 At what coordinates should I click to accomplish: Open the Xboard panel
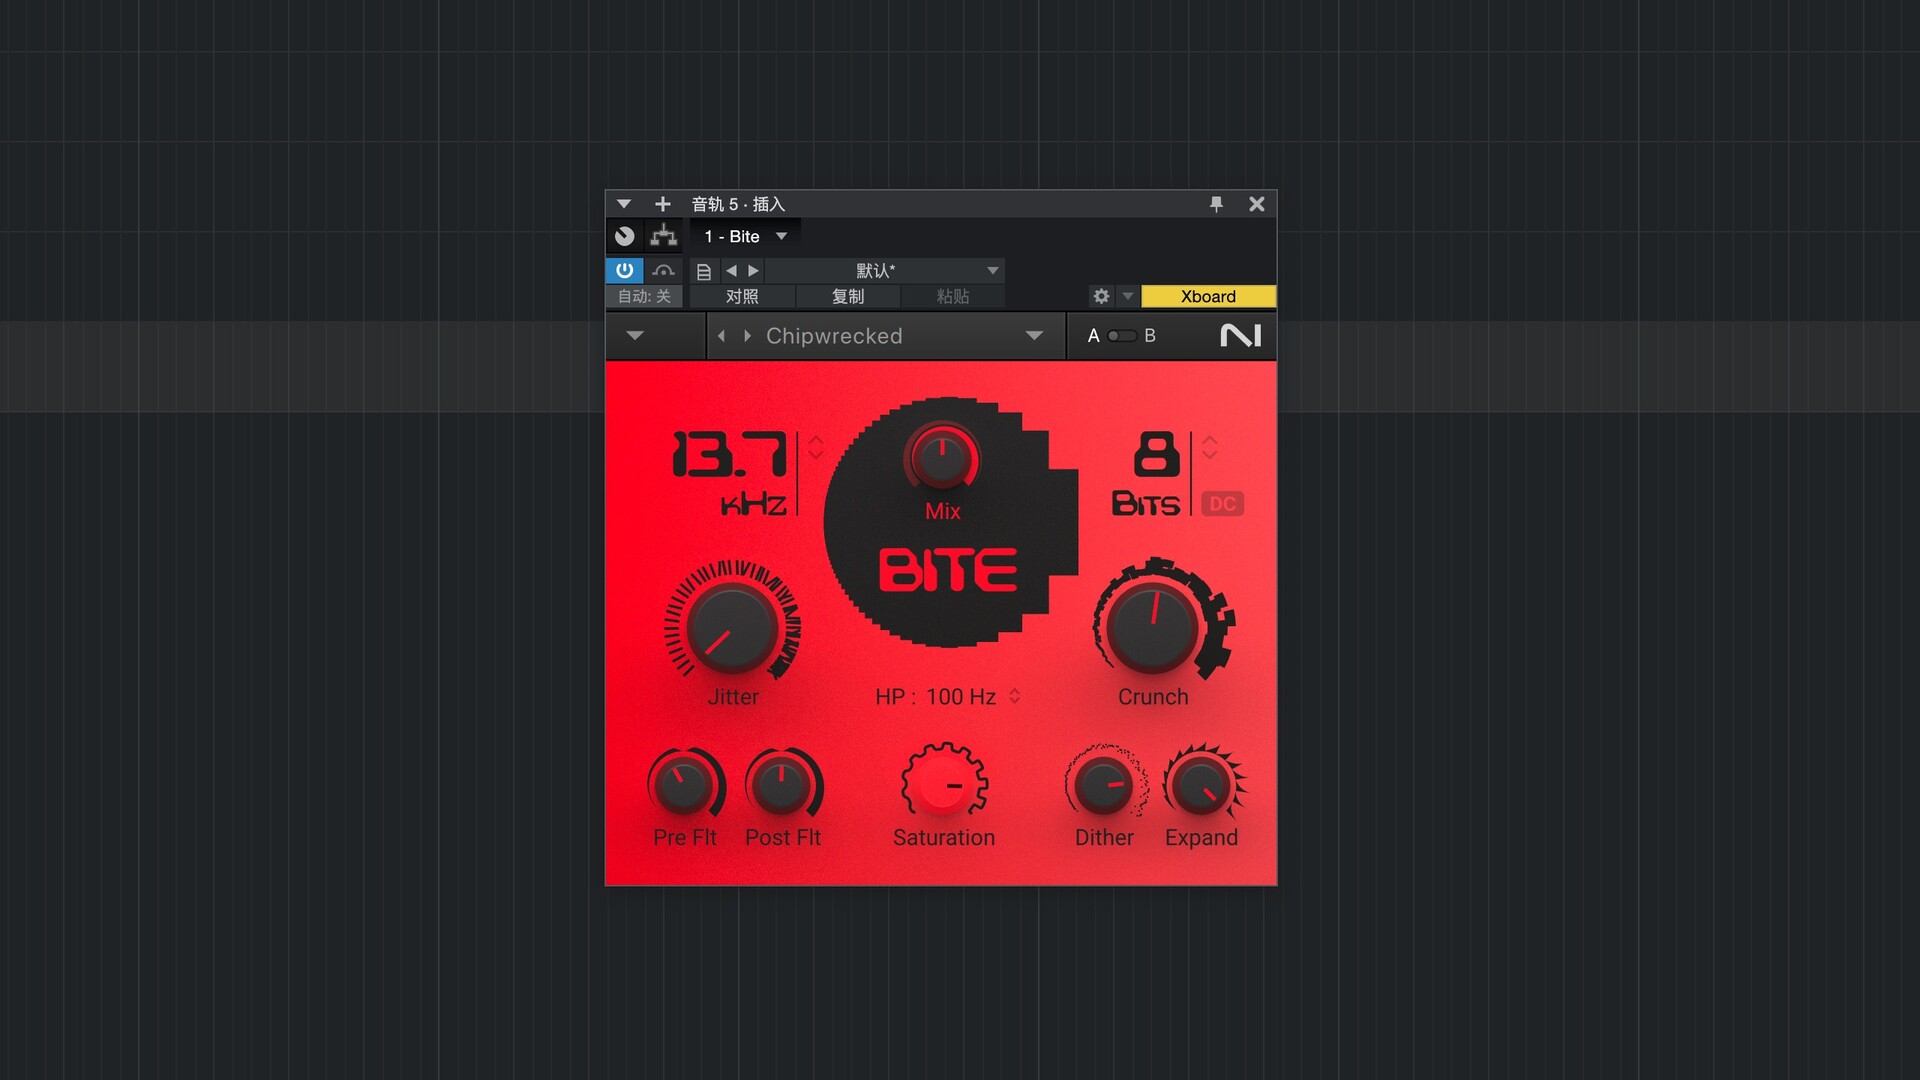click(x=1208, y=296)
